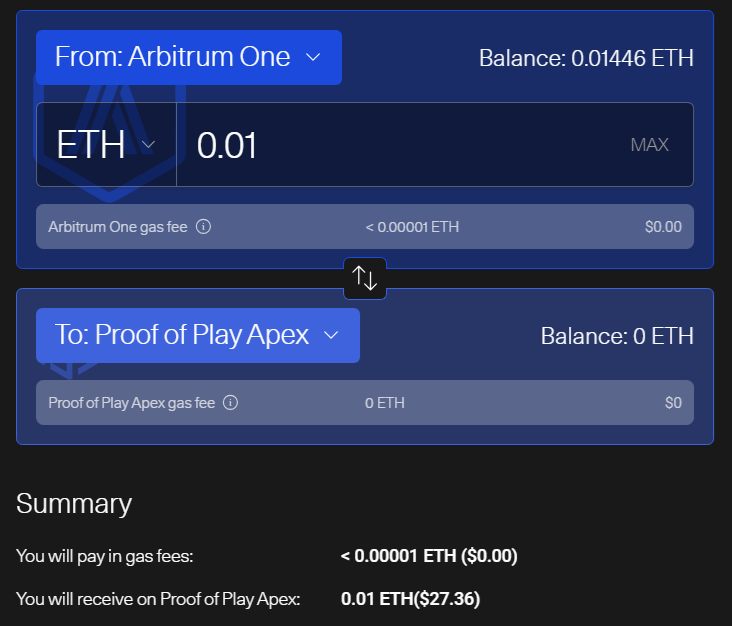732x626 pixels.
Task: Click the < 0.00001 ETH ($0.00) summary fee
Action: pyautogui.click(x=429, y=556)
